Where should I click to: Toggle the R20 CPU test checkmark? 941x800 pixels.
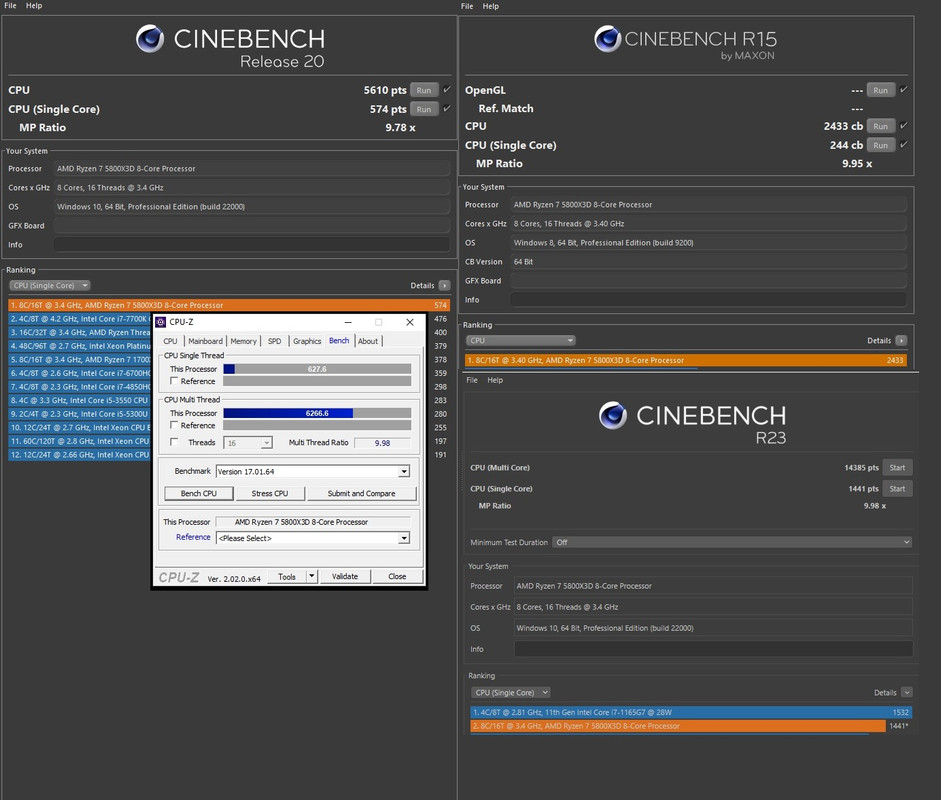pos(447,89)
